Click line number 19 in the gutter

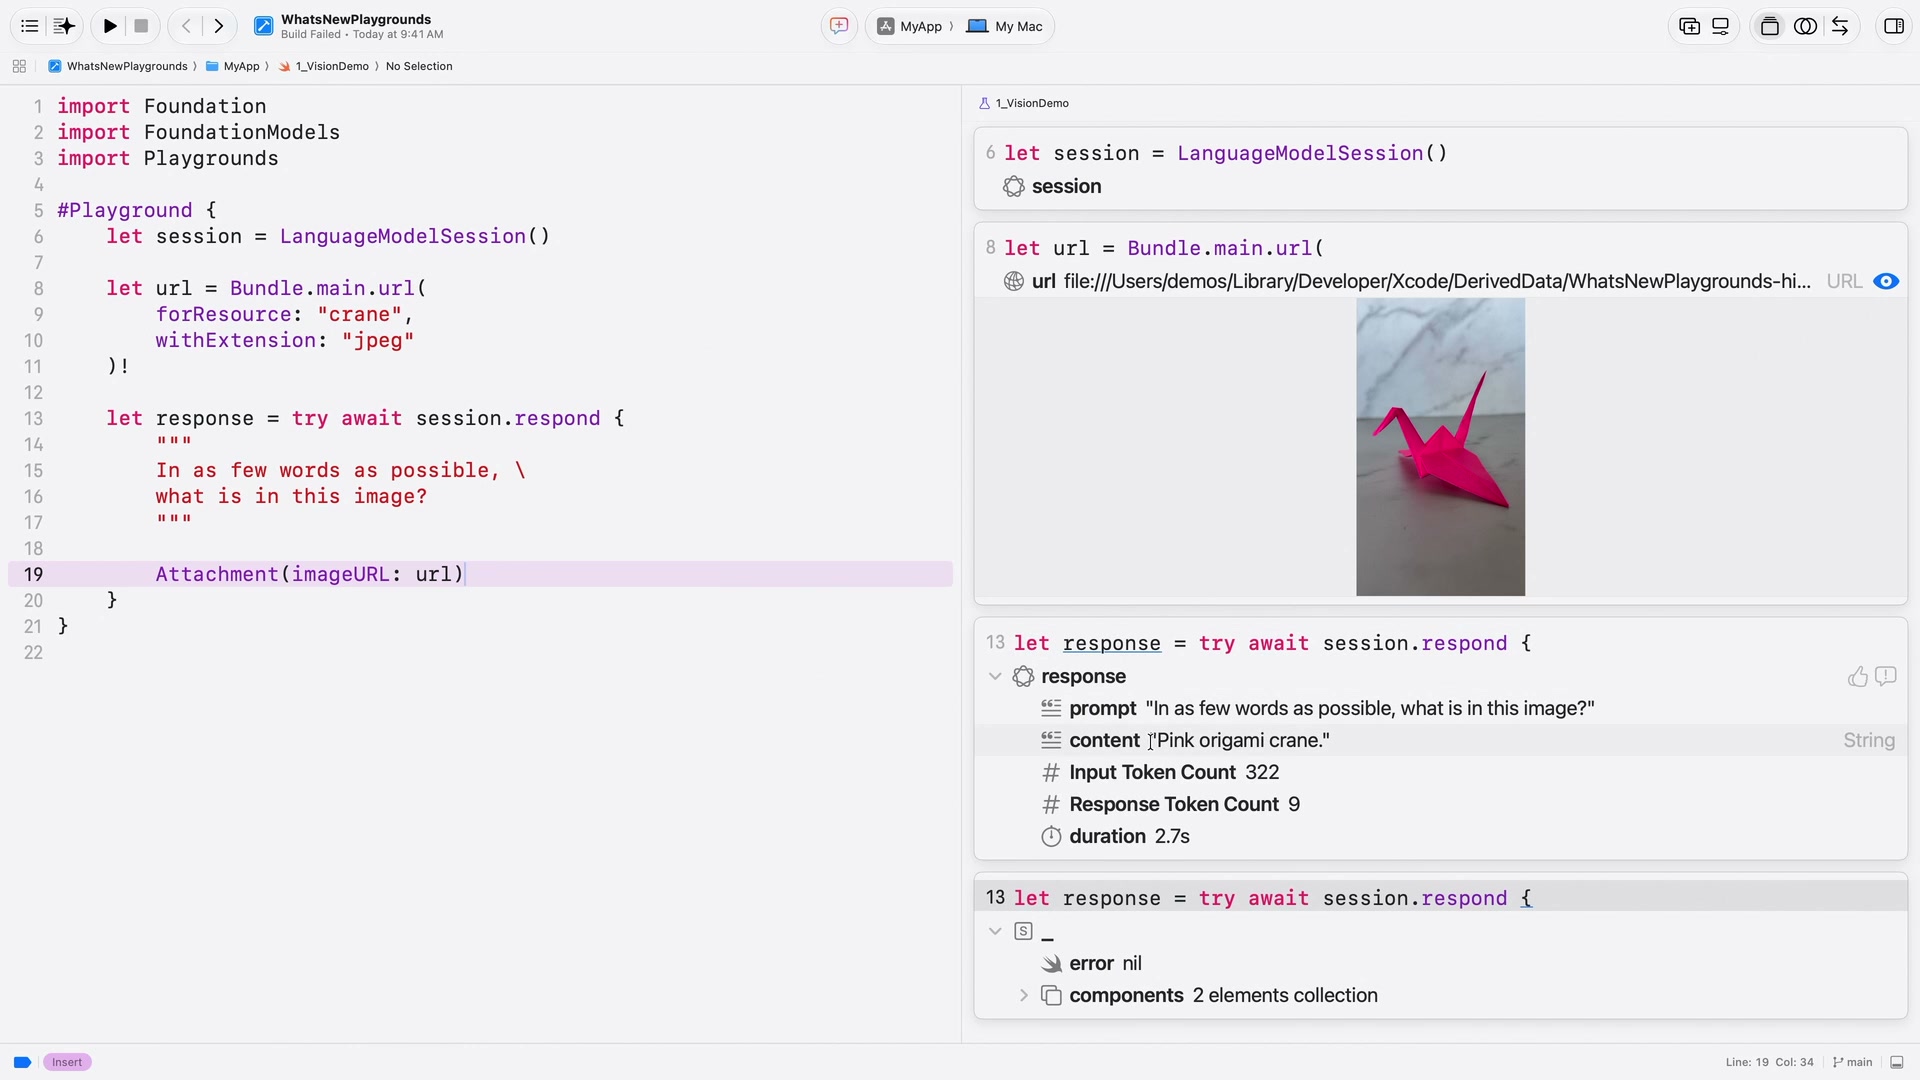(x=33, y=574)
